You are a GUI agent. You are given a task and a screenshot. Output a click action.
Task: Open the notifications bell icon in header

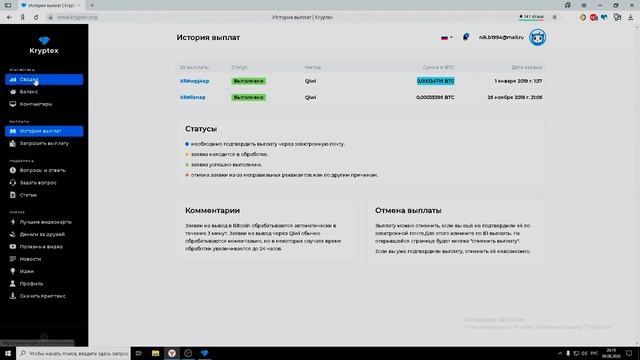click(x=466, y=37)
